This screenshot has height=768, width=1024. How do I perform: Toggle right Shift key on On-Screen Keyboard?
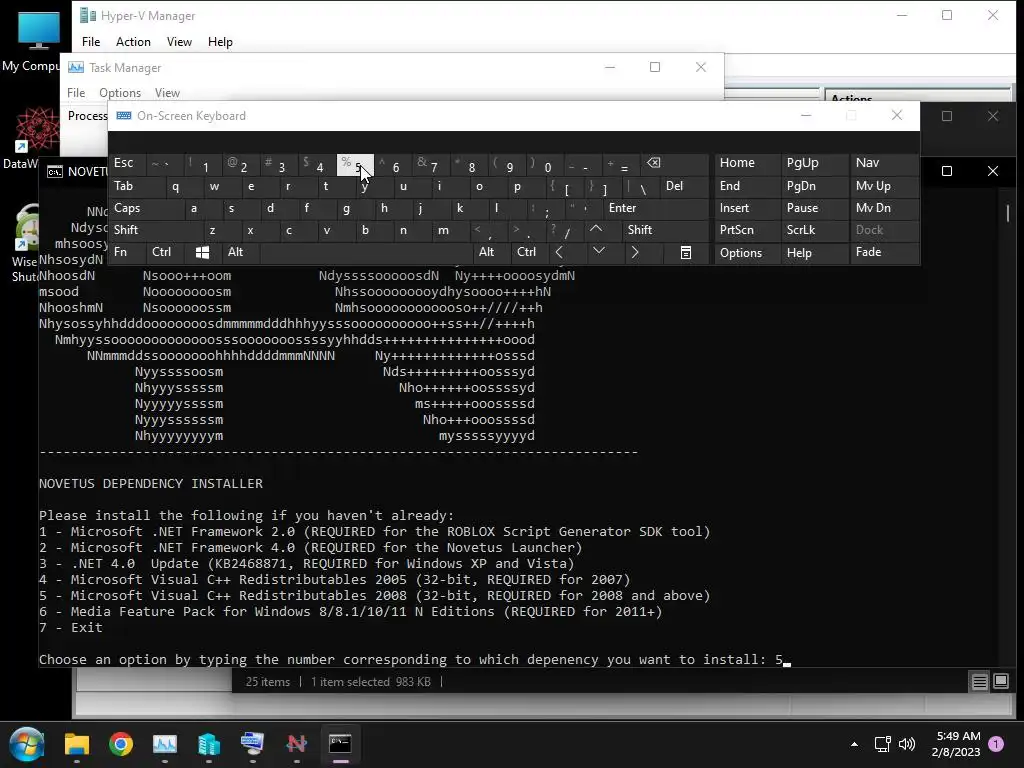(x=665, y=230)
